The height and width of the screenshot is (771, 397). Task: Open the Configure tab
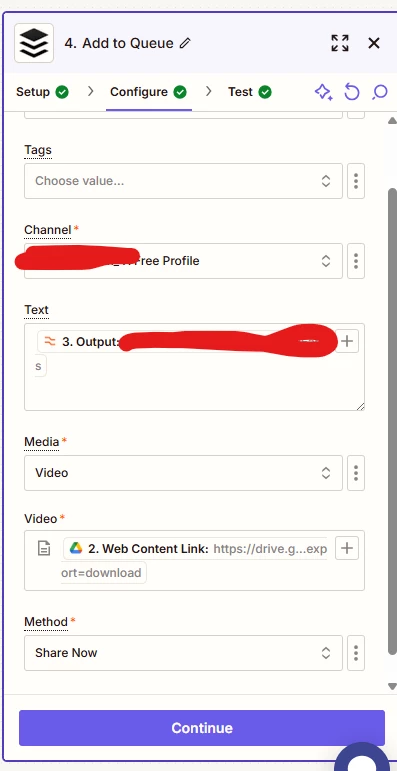click(x=149, y=92)
